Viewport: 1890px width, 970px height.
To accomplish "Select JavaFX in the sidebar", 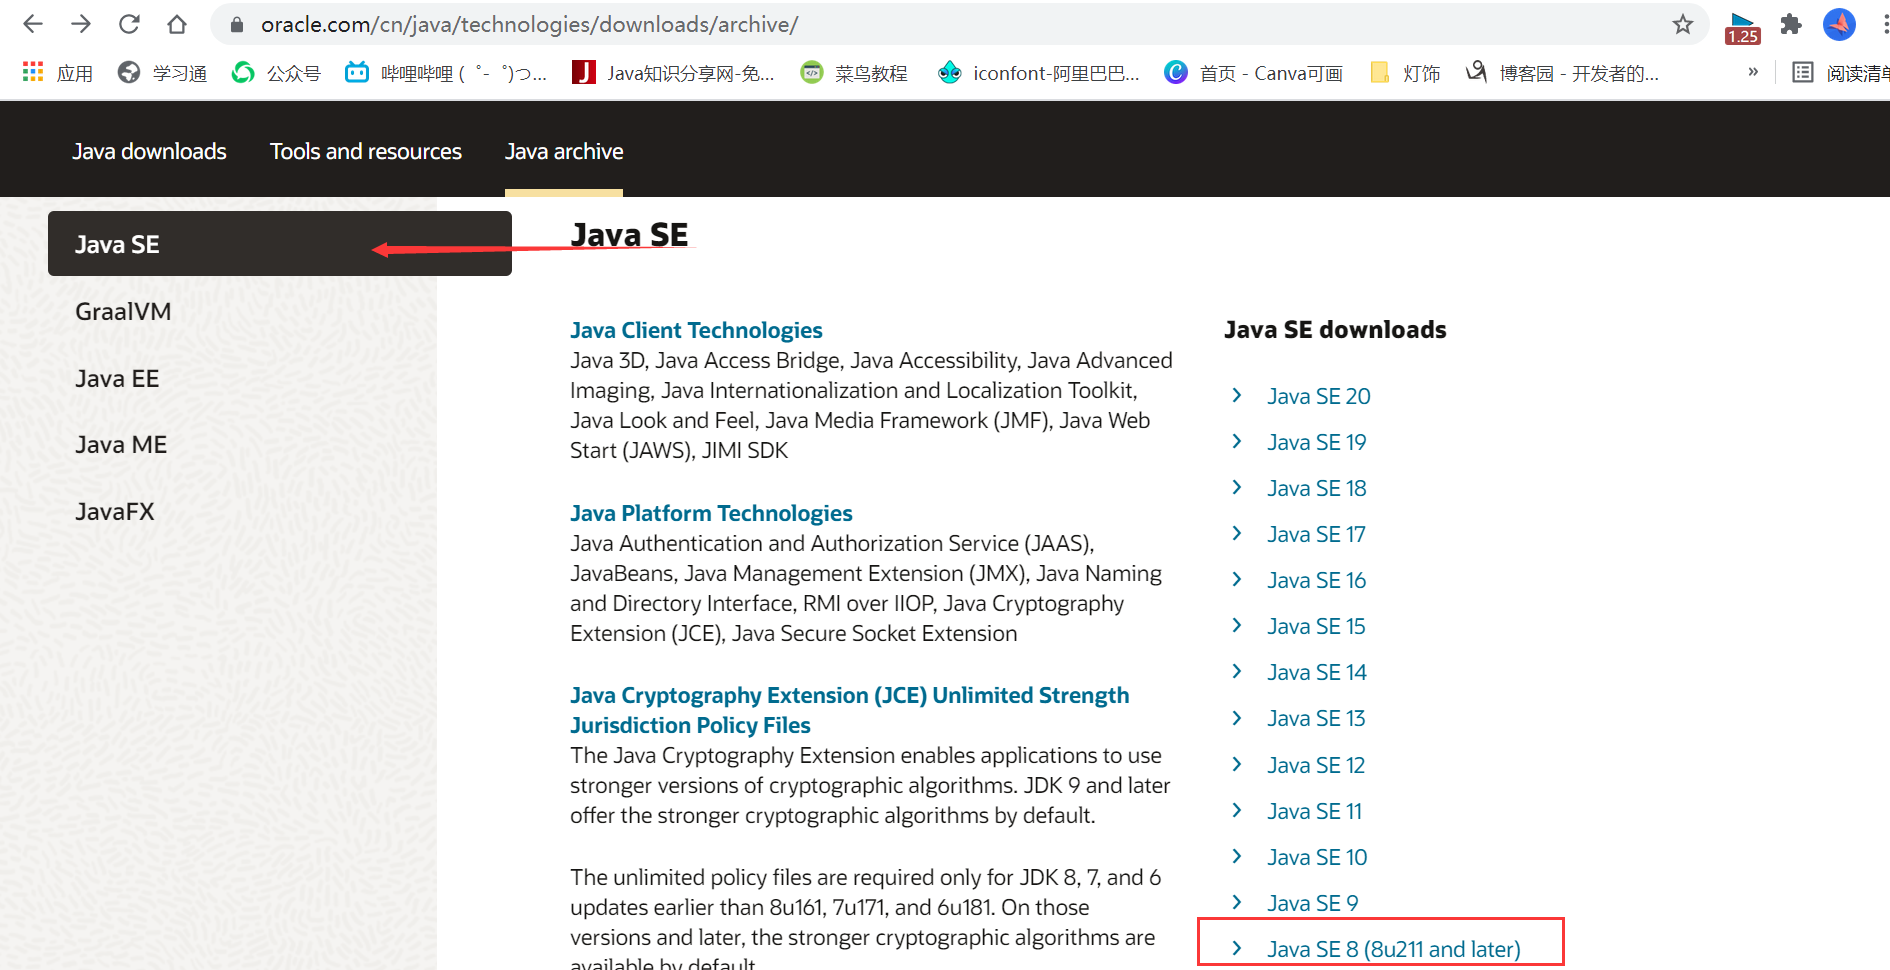I will [x=115, y=512].
